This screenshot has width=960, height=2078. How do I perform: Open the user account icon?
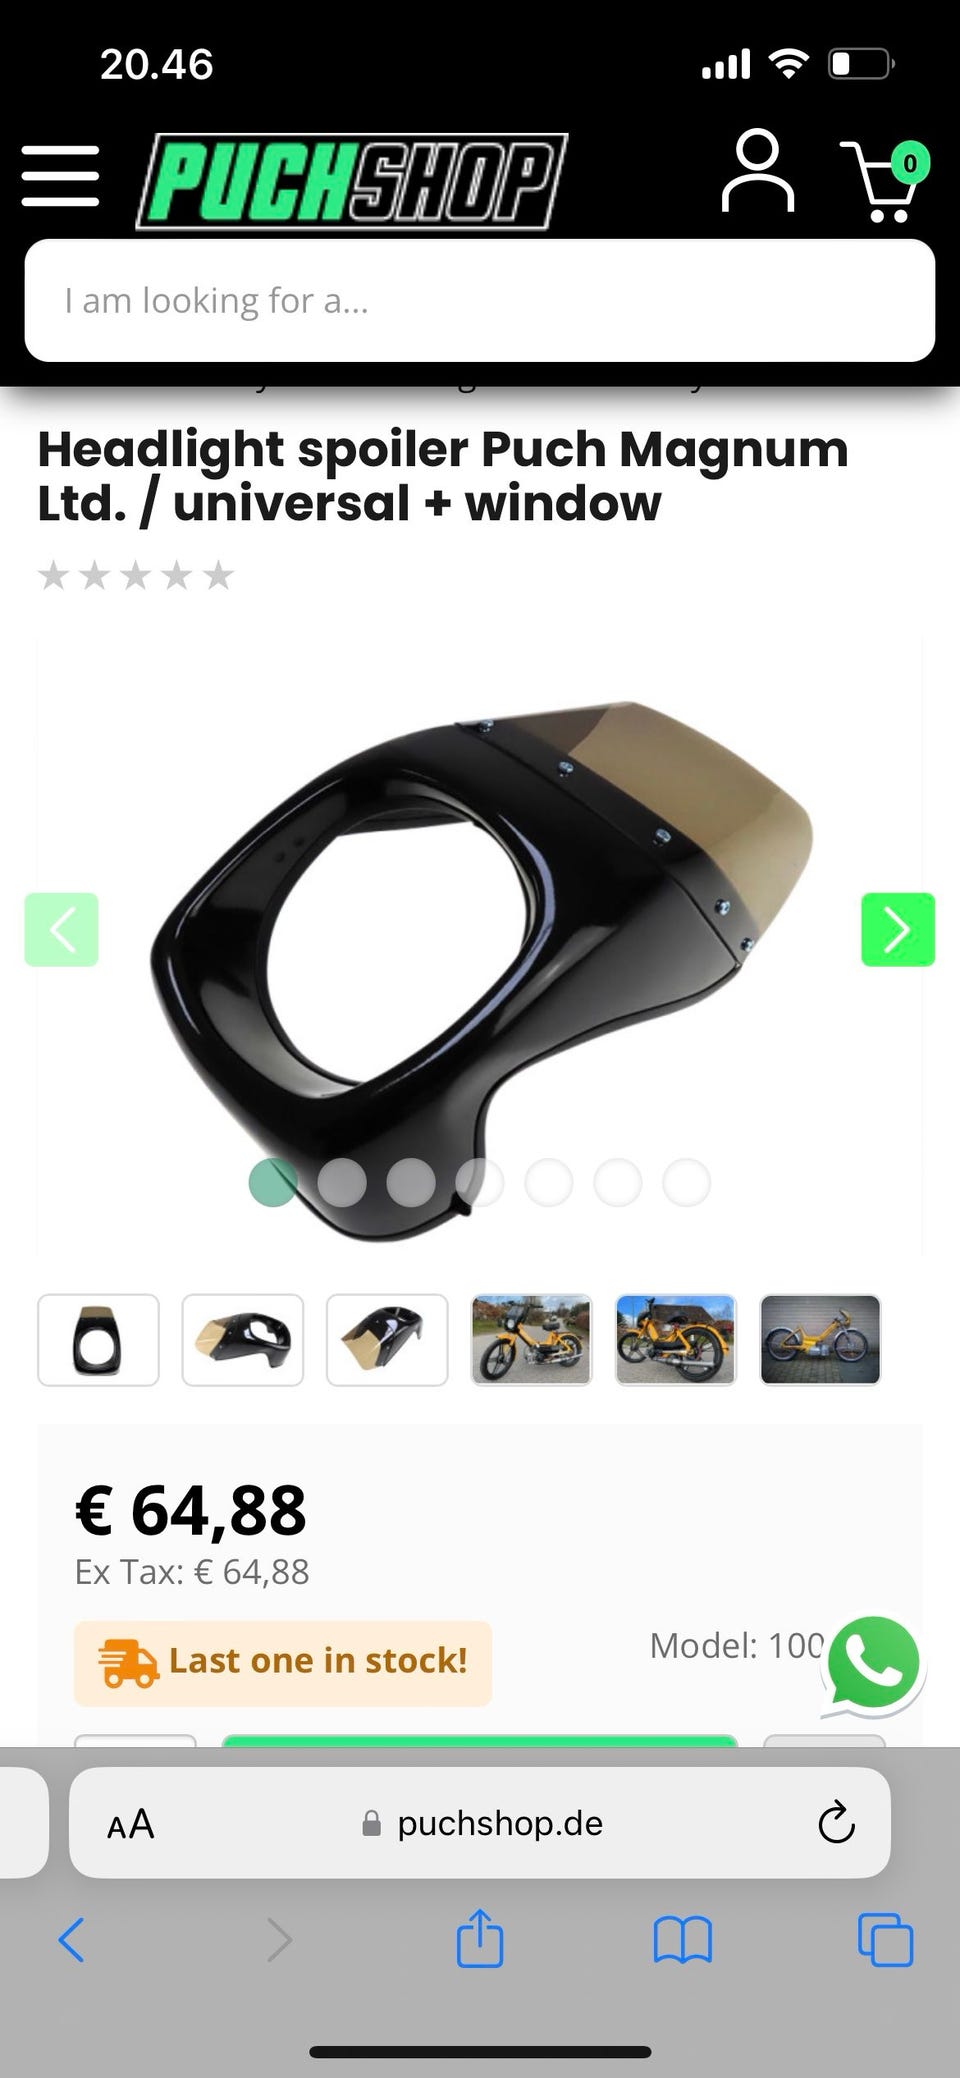coord(757,171)
